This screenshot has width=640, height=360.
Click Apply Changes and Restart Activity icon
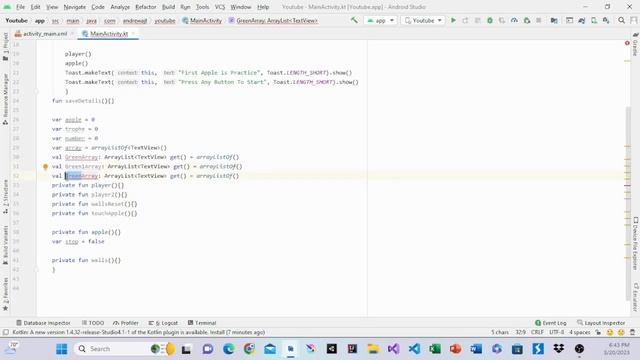point(465,20)
